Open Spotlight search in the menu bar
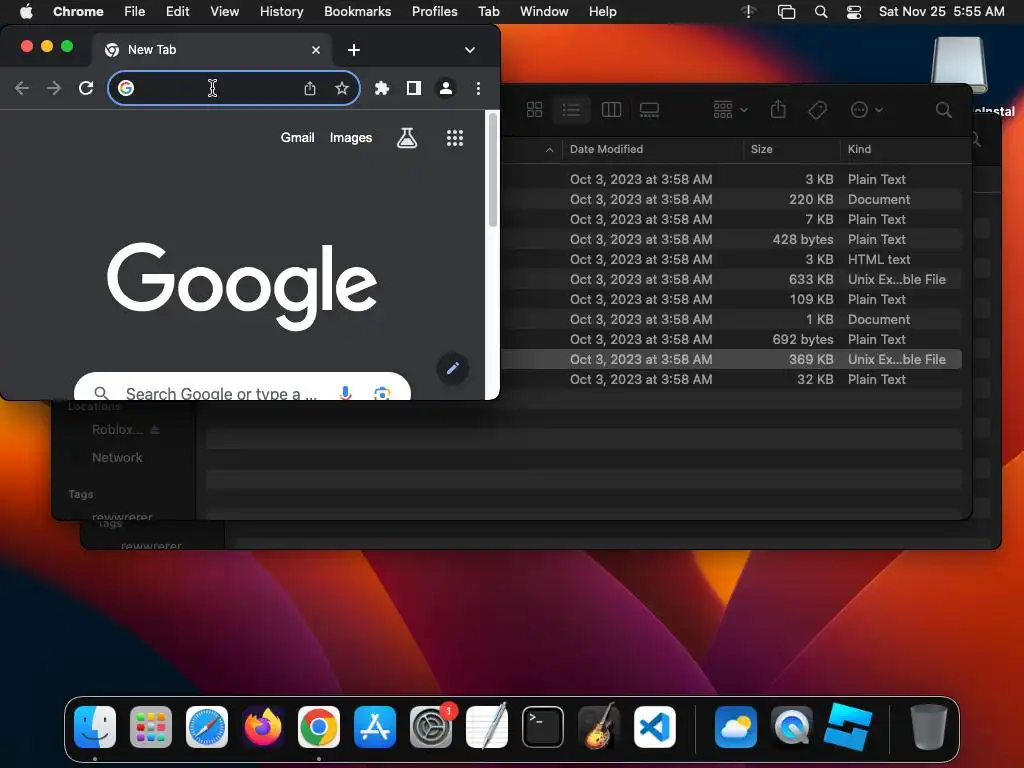 tap(821, 12)
